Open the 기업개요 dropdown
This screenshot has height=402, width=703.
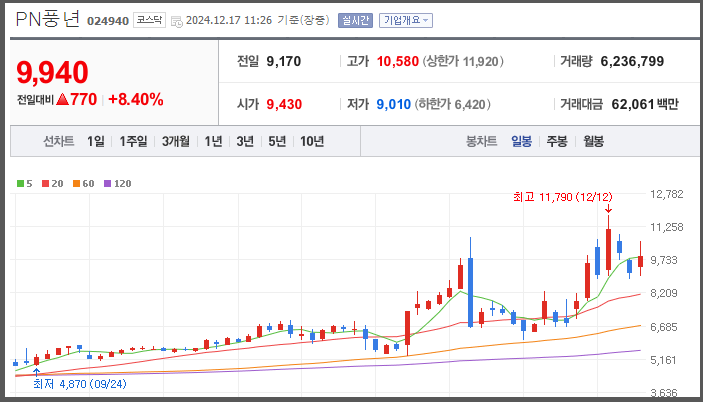click(x=406, y=20)
